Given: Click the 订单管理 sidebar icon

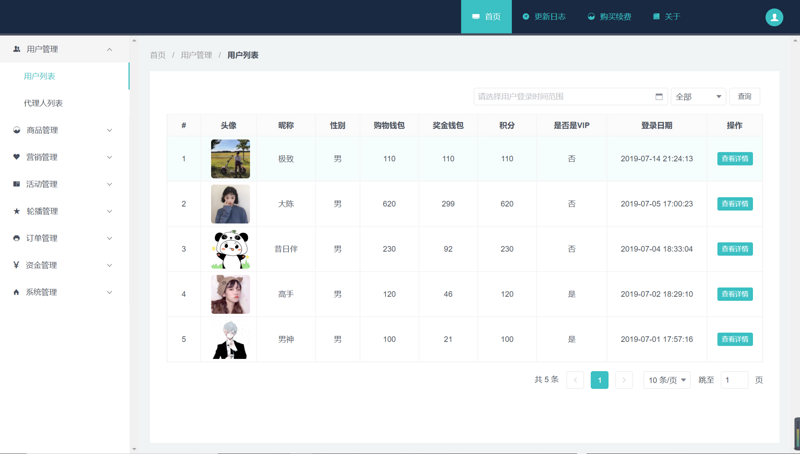Looking at the screenshot, I should tap(16, 238).
